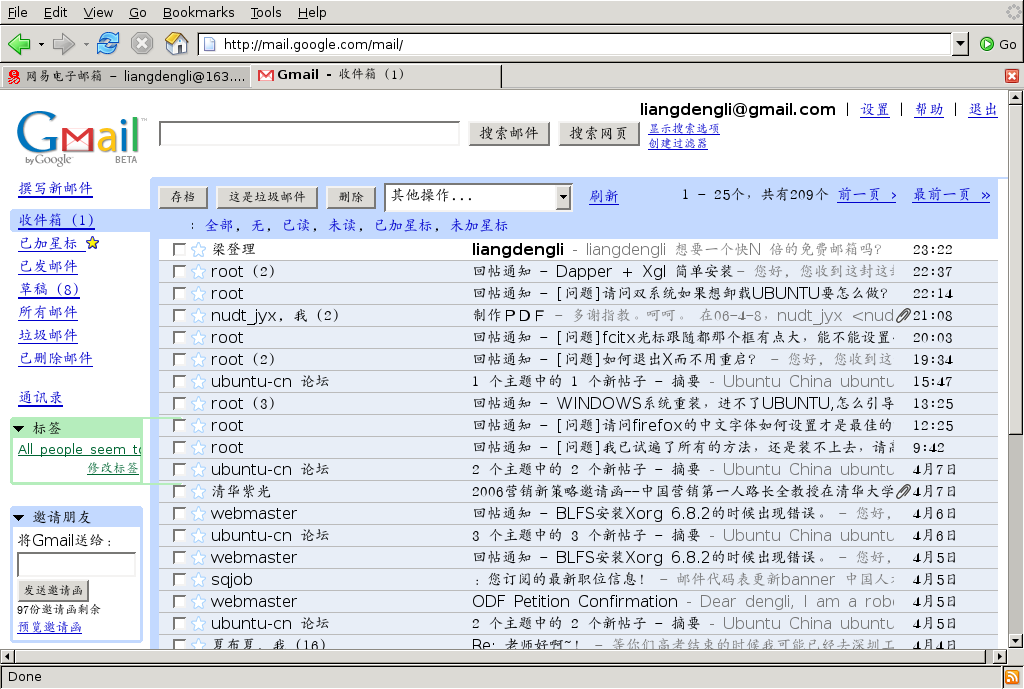Viewport: 1024px width, 689px height.
Task: Click the Gmail search input field
Action: click(x=310, y=133)
